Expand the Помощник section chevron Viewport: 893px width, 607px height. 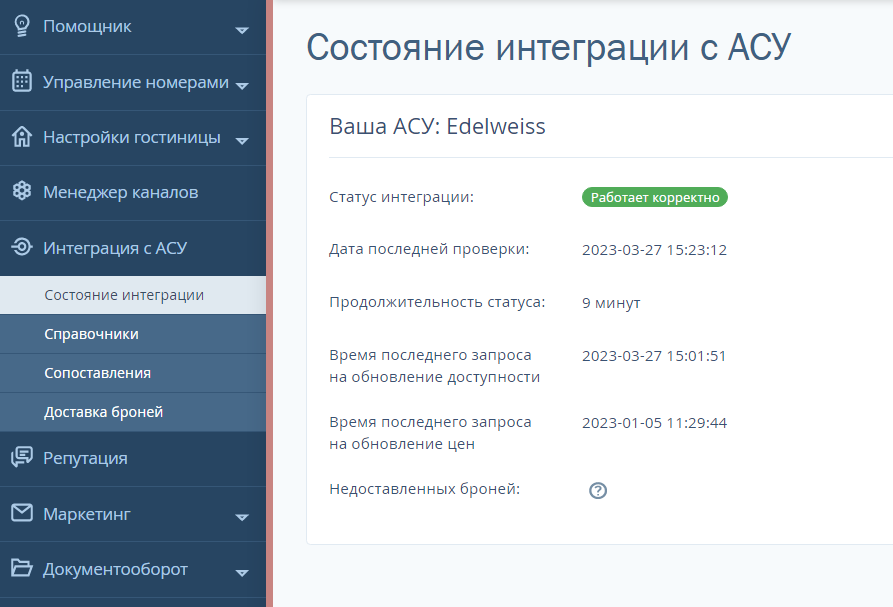241,31
